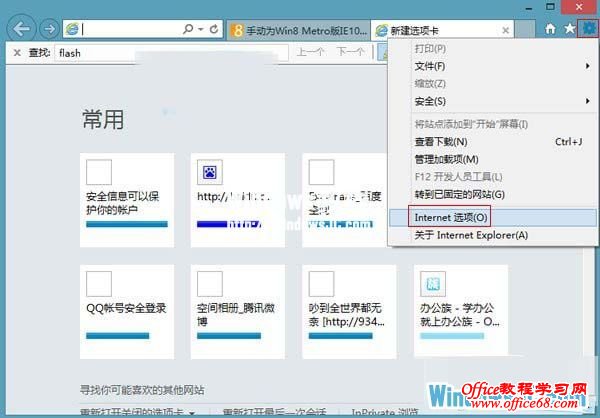
Task: Select 查看下载(N) menu entry
Action: pyautogui.click(x=492, y=142)
